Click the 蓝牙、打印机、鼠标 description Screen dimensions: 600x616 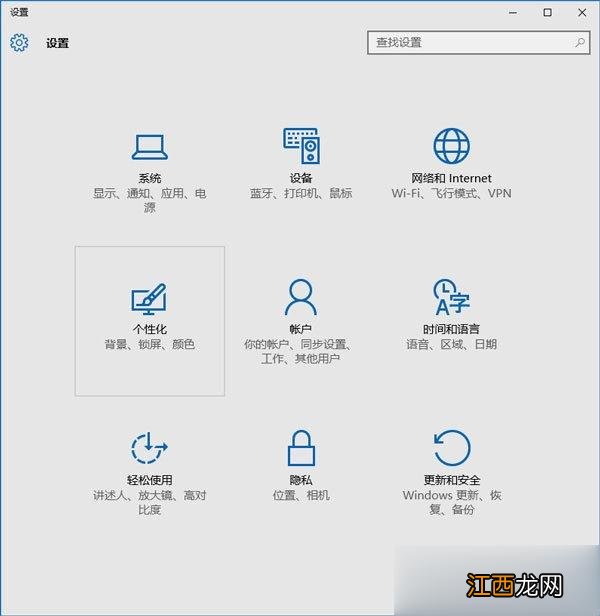tap(301, 193)
